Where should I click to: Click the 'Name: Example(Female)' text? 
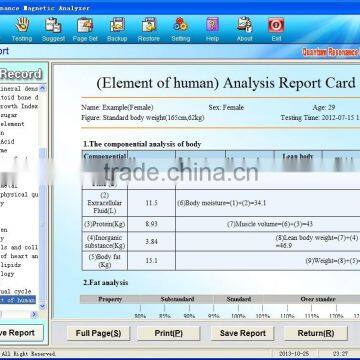[117, 108]
